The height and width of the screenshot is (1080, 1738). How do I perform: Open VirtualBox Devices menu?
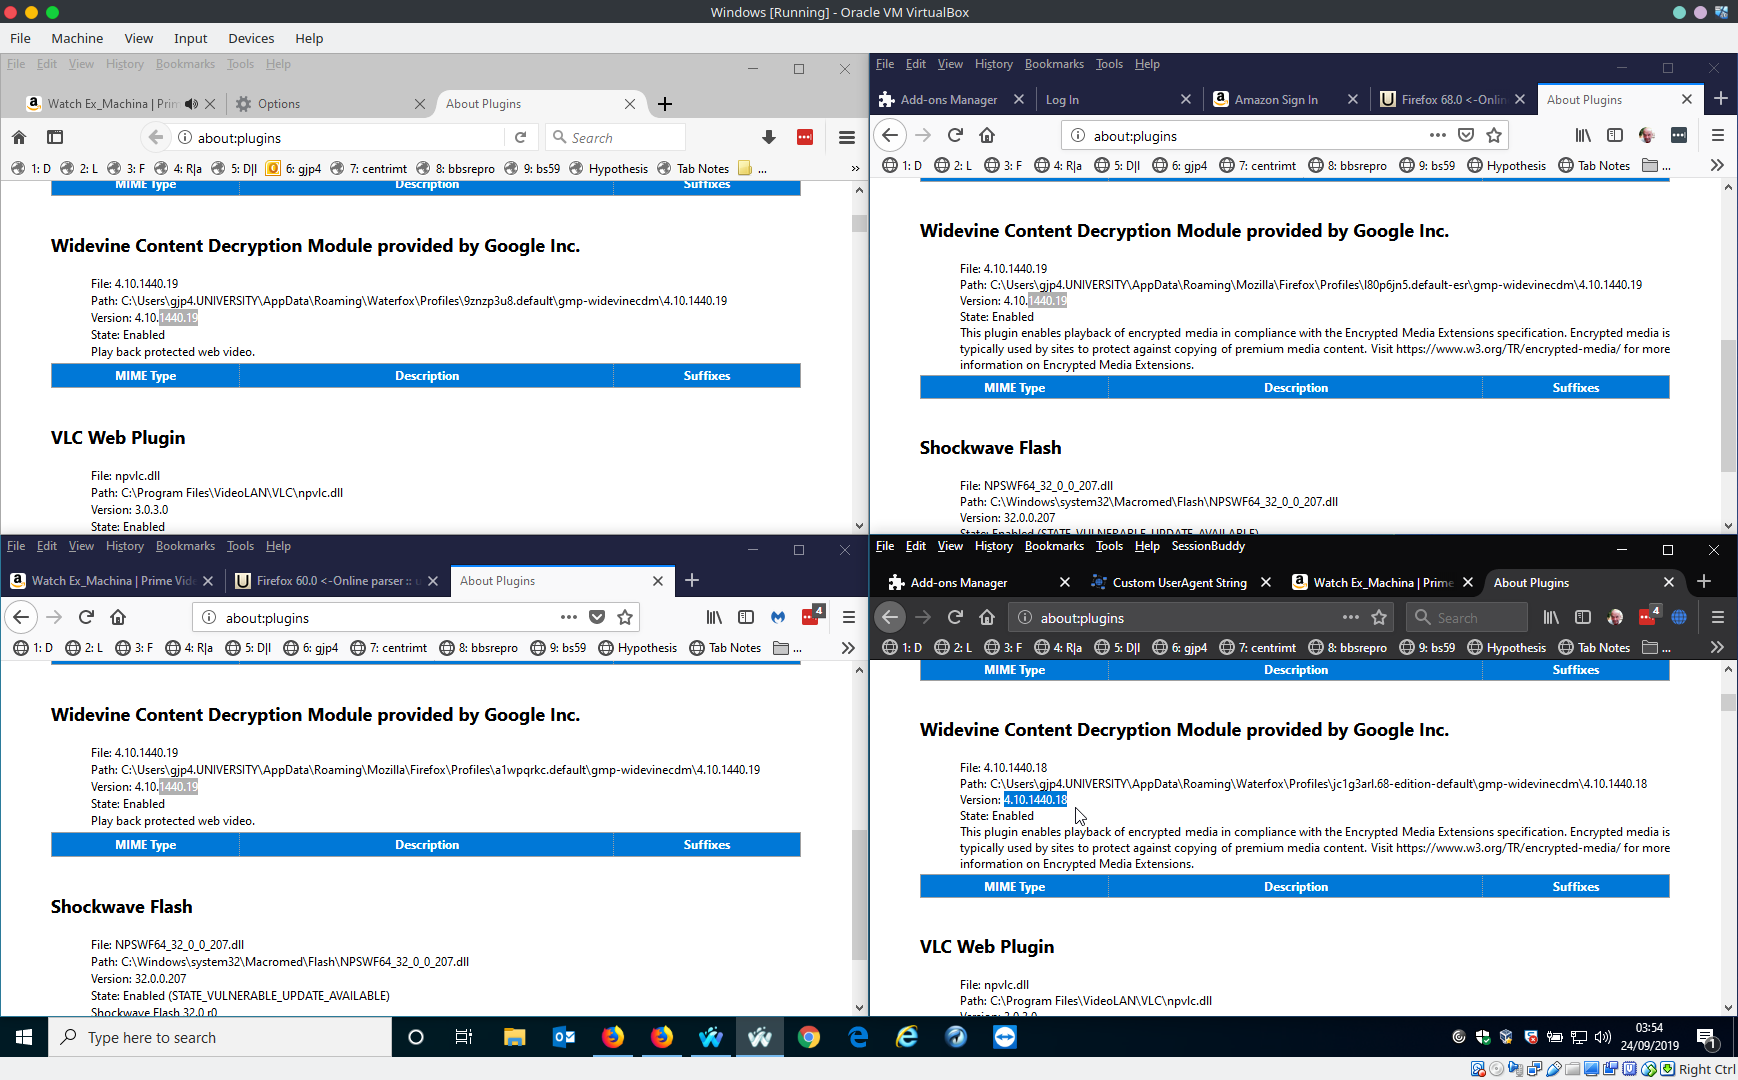251,38
